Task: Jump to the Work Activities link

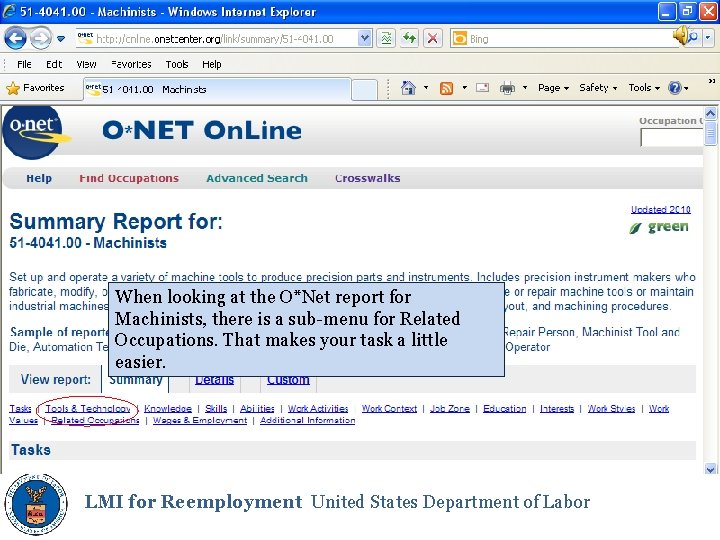Action: (318, 408)
